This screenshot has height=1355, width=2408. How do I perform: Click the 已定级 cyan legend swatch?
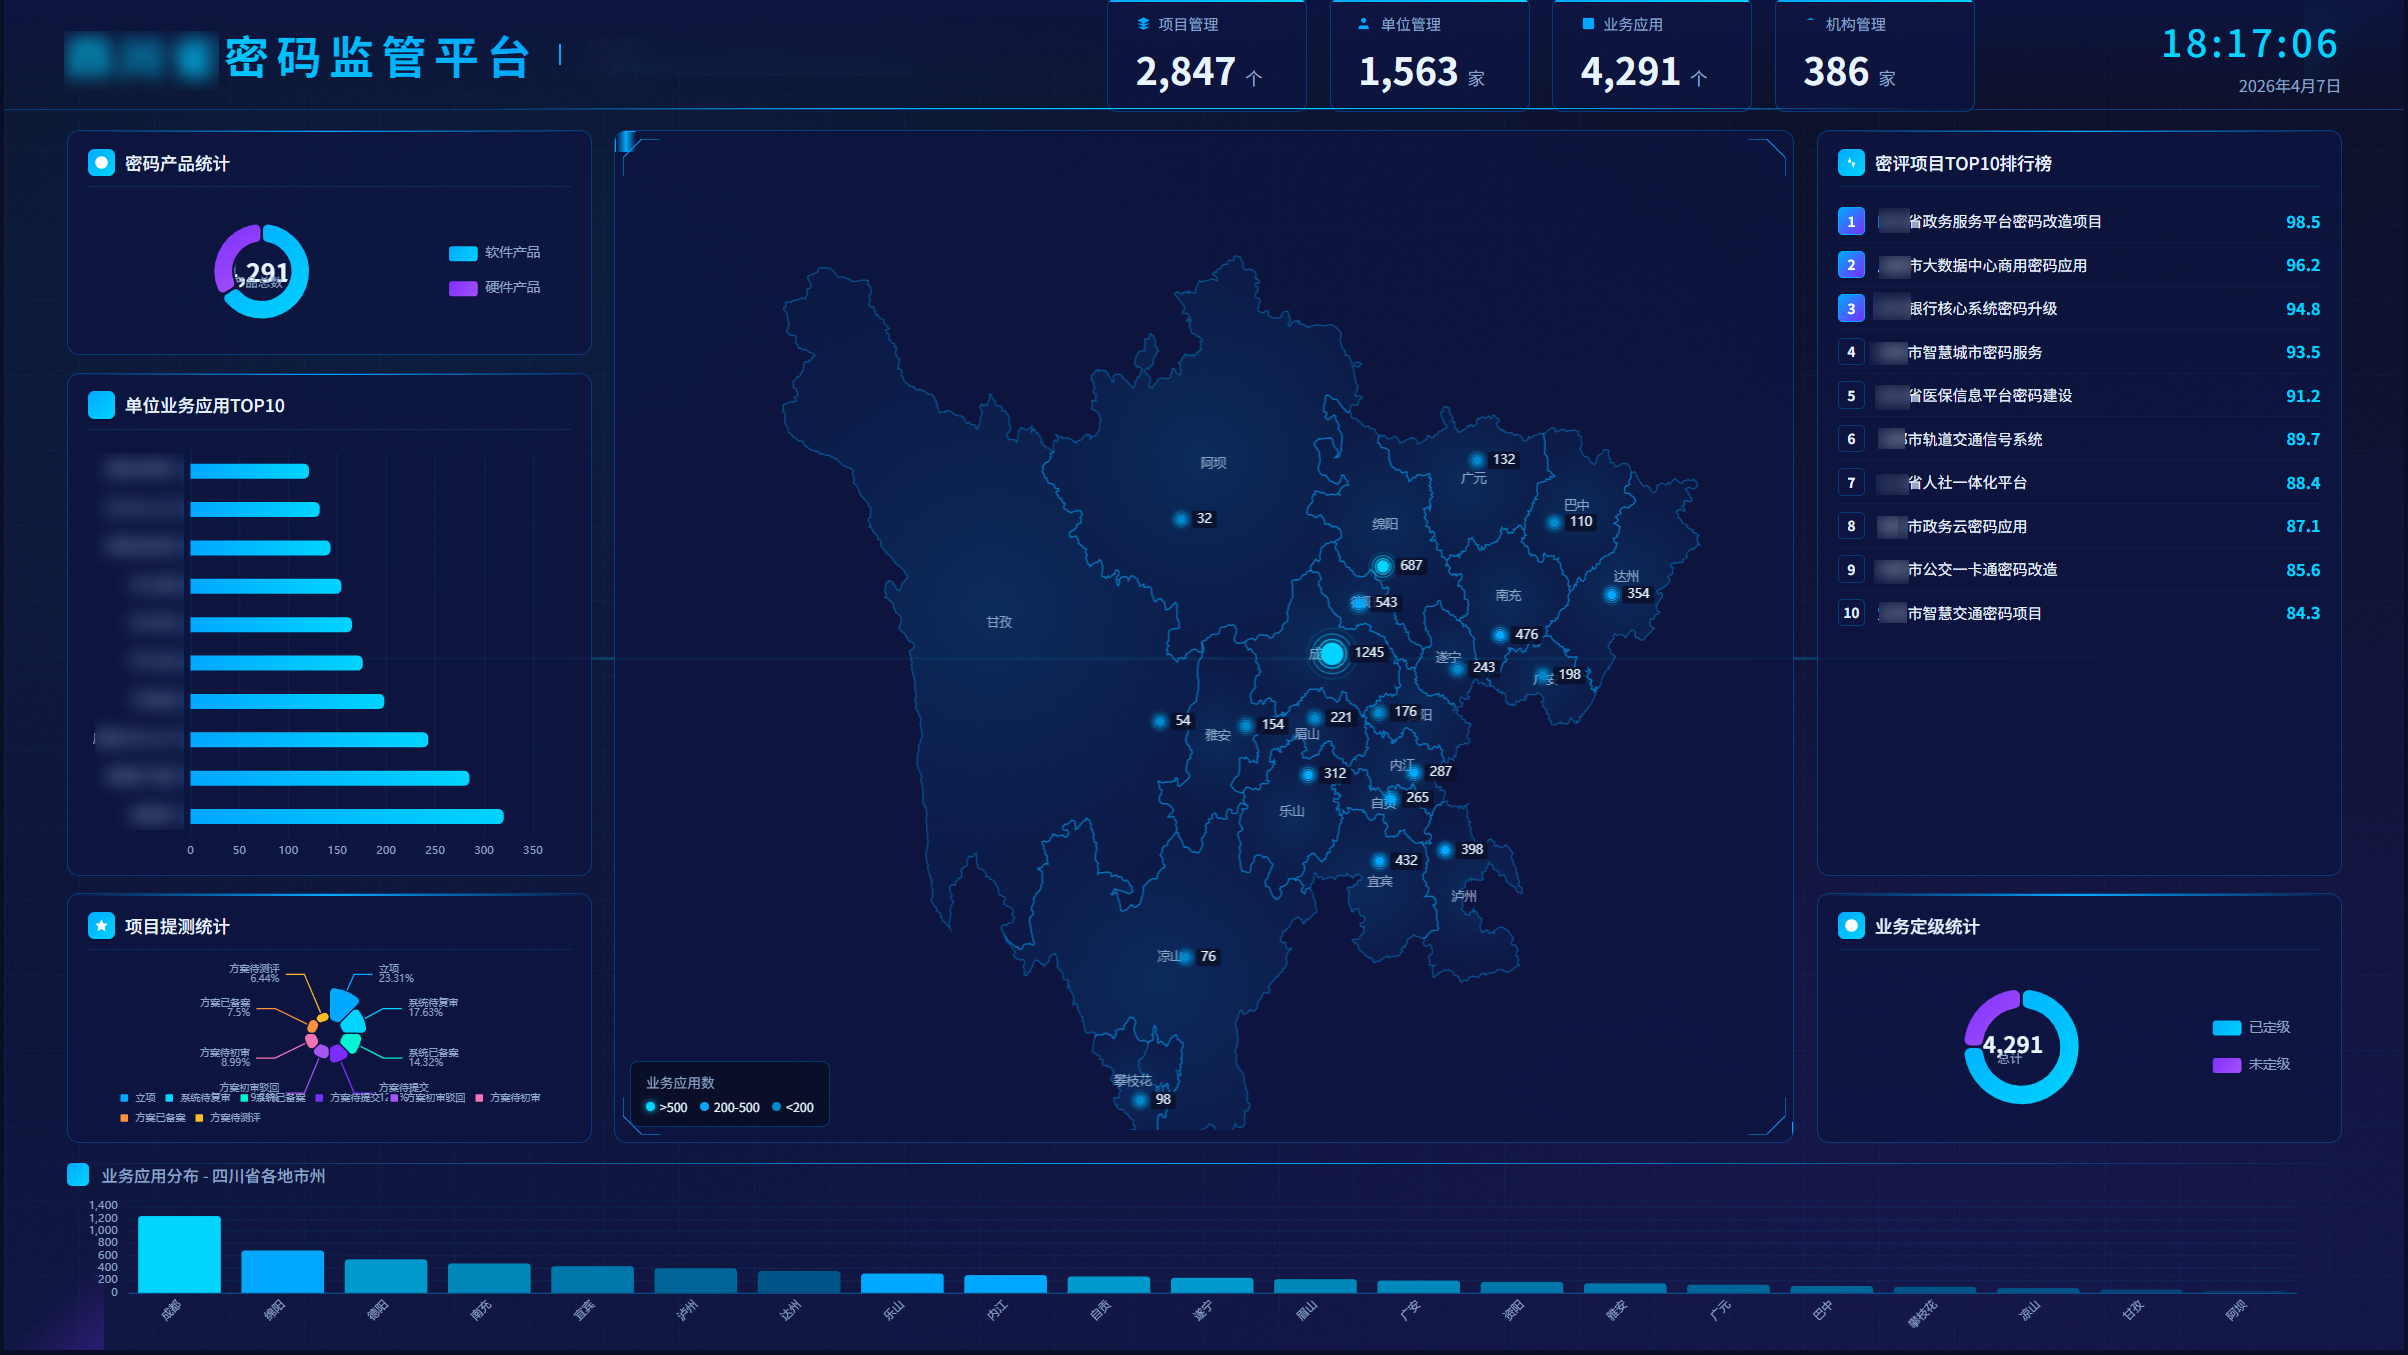click(x=2226, y=1028)
